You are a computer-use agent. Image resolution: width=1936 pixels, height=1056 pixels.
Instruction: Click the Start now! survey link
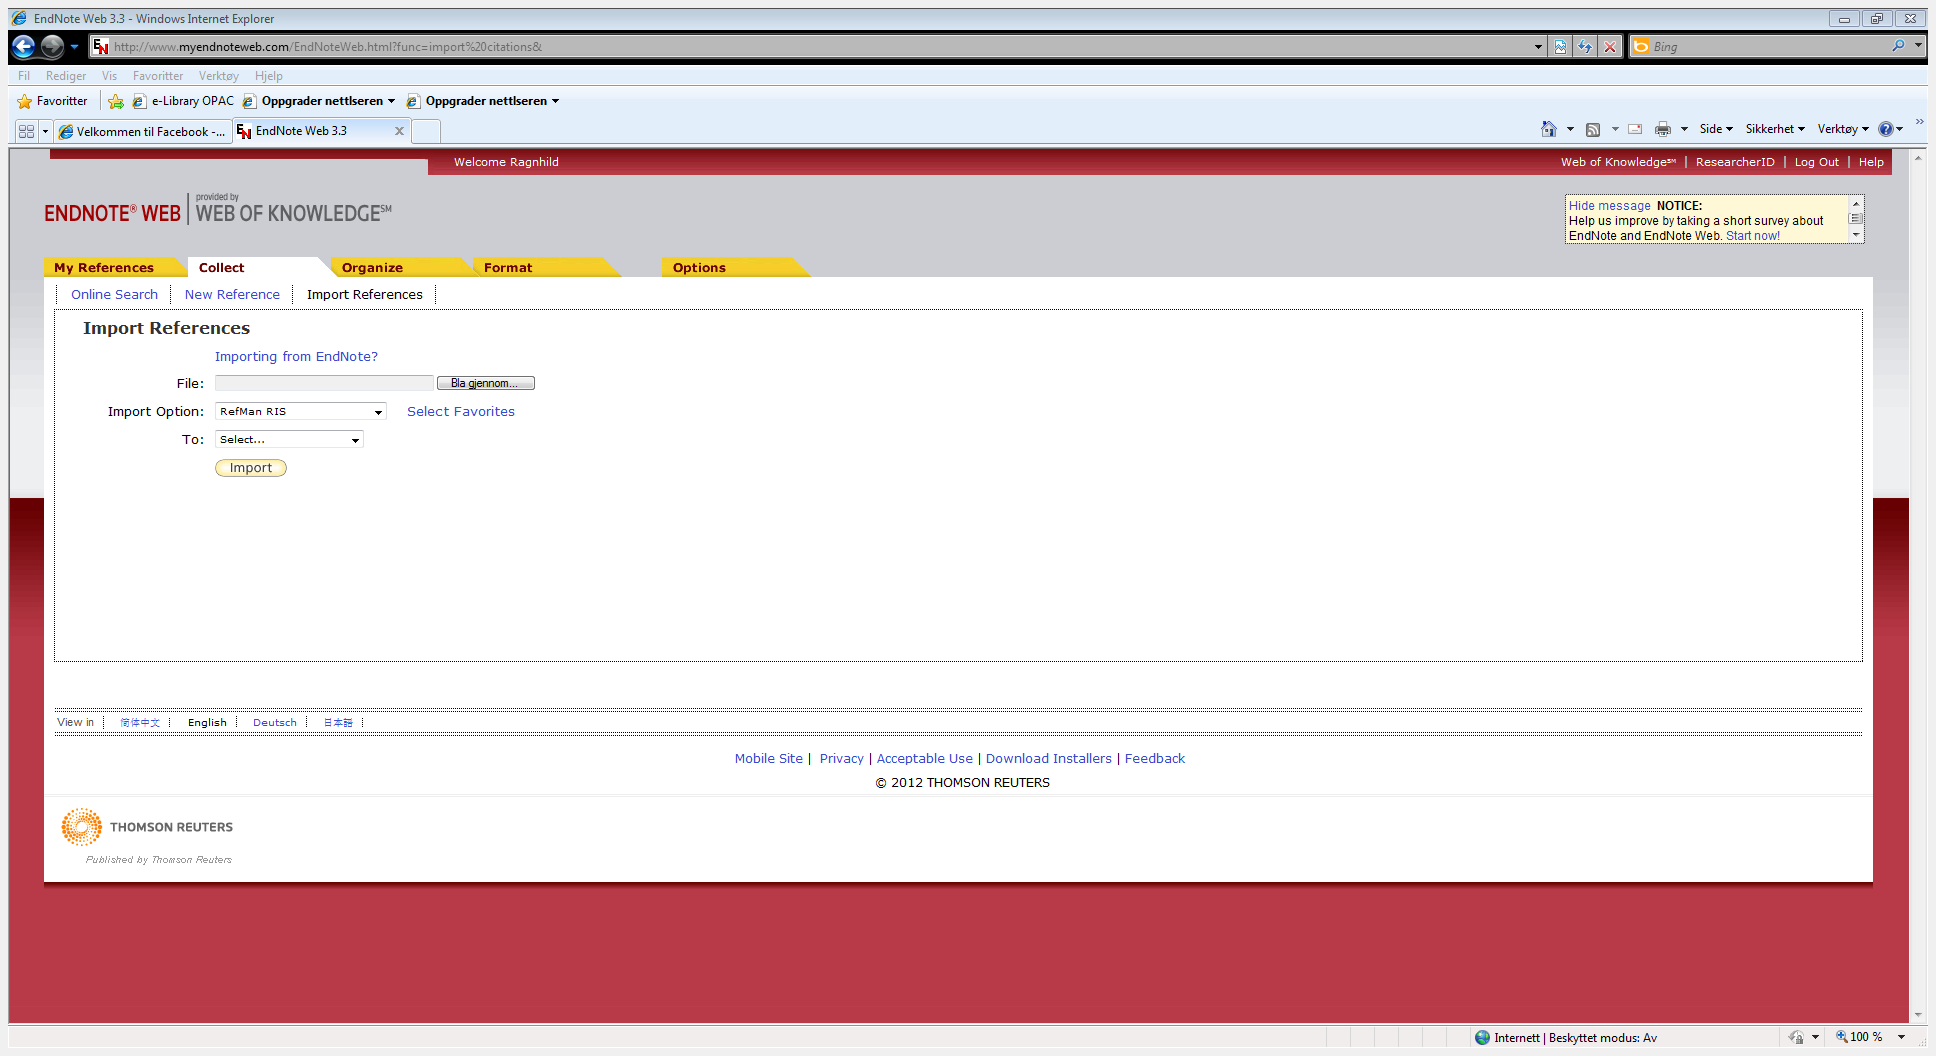click(x=1753, y=236)
